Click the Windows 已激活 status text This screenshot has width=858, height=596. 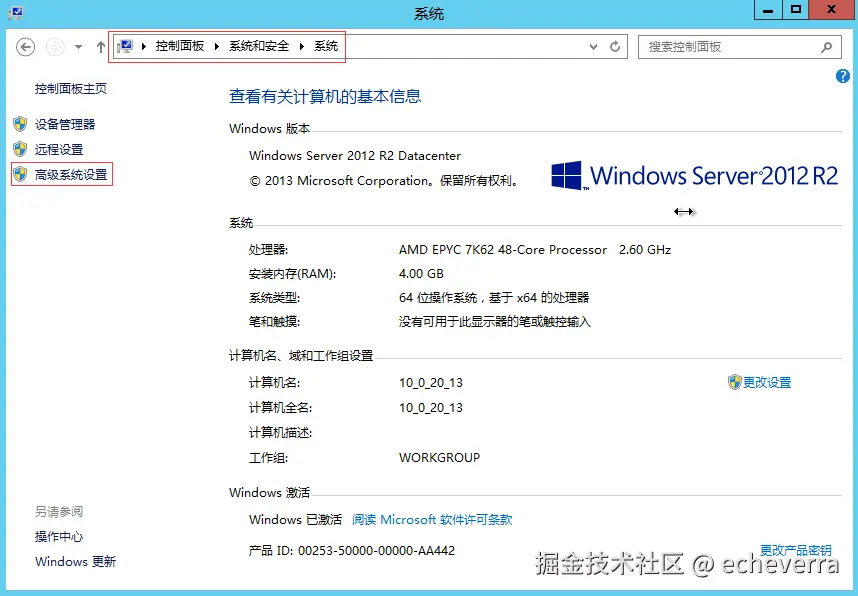point(295,519)
